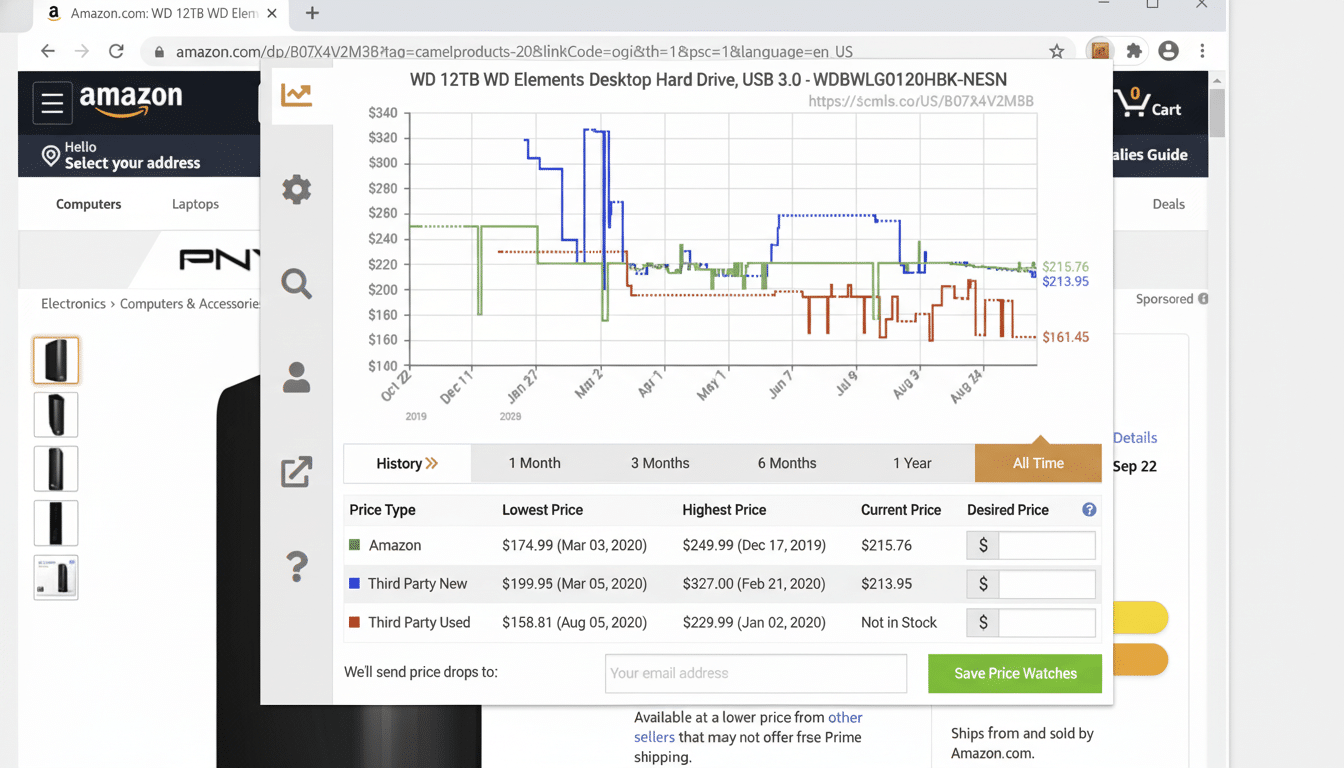Open Amazon's hamburger navigation menu

pos(52,103)
